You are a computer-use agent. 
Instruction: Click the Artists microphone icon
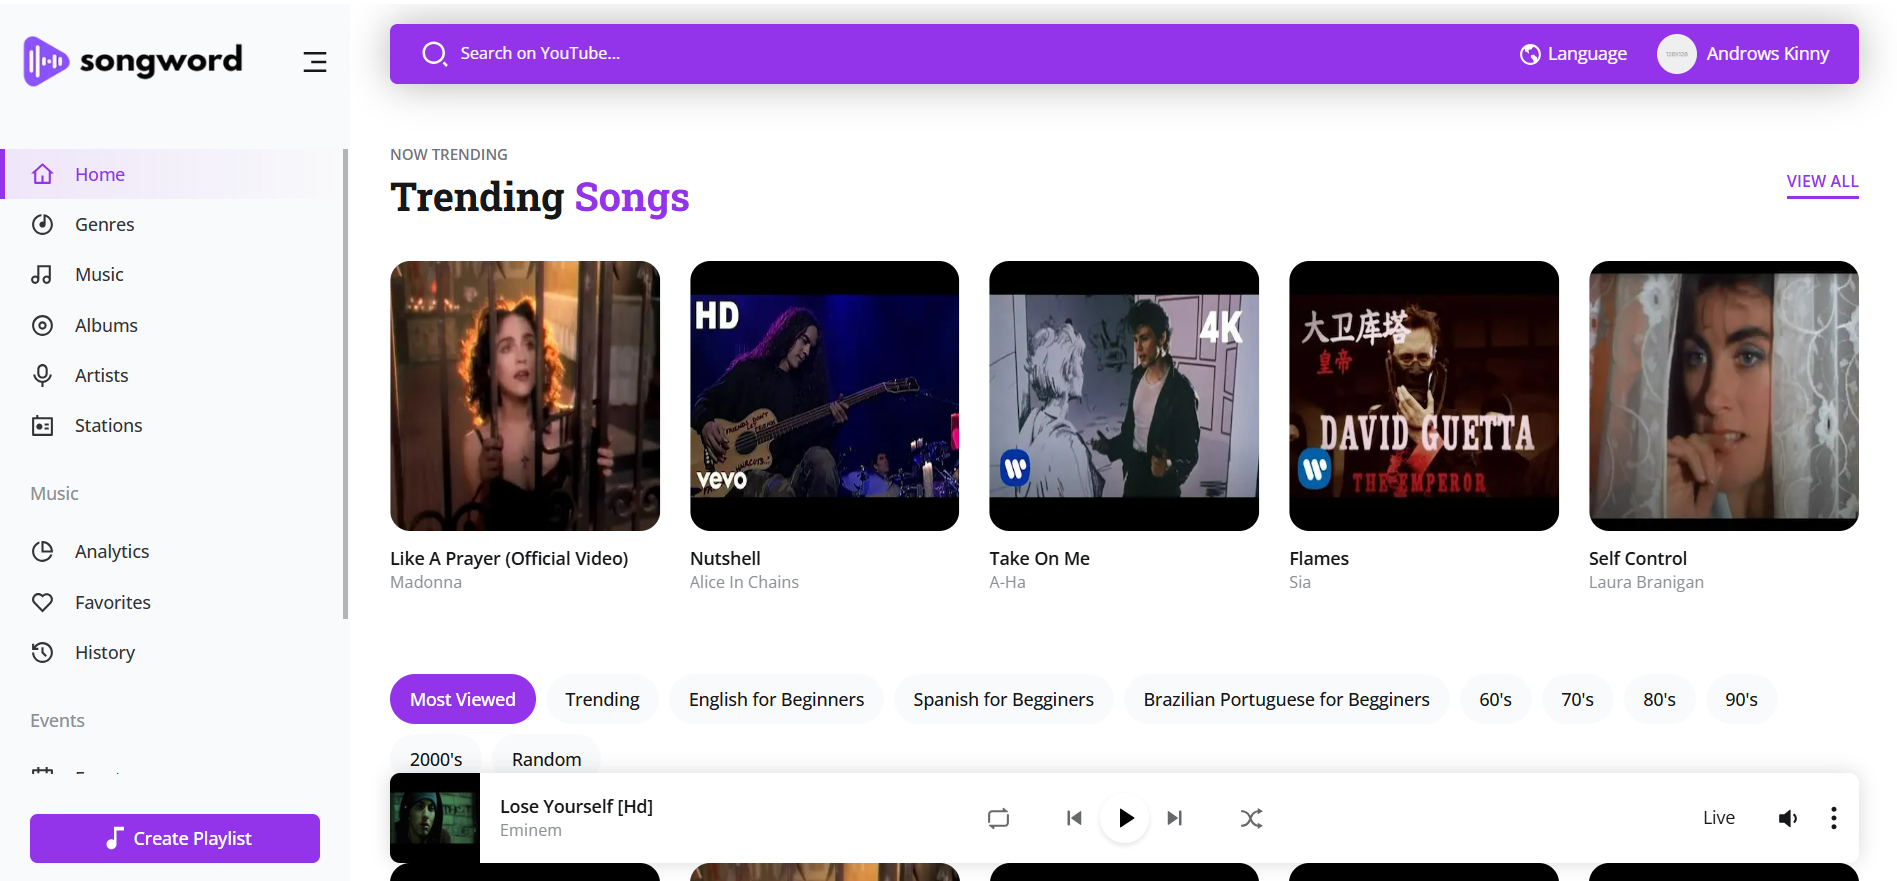point(42,375)
